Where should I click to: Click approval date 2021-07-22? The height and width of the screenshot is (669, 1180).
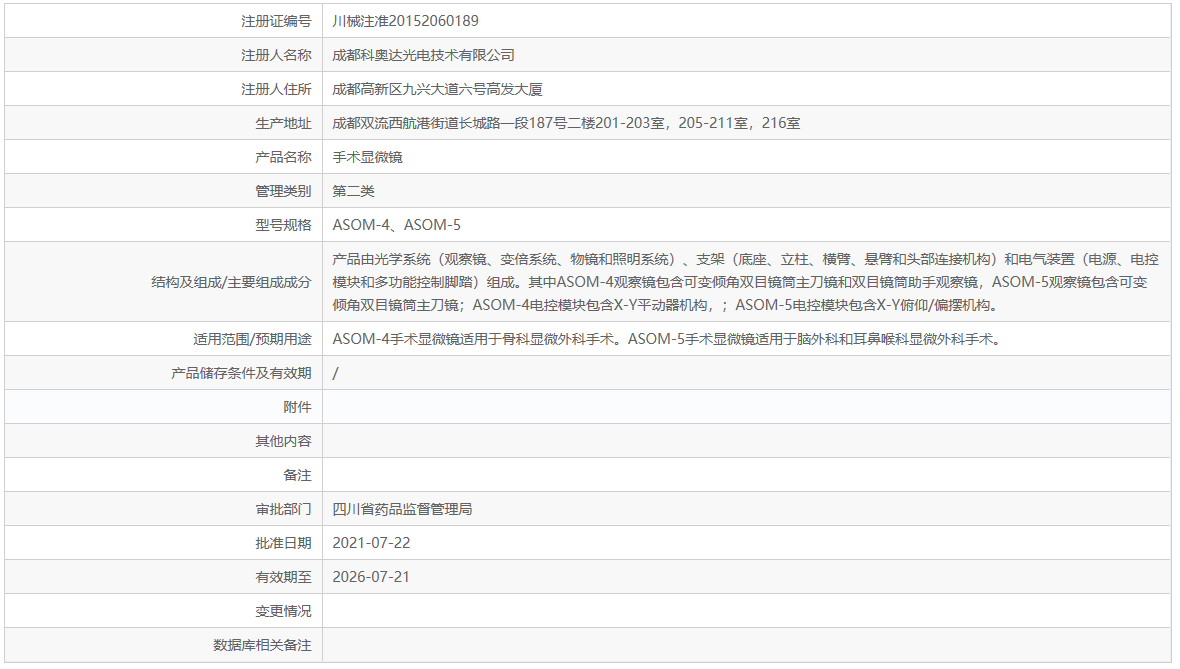click(x=371, y=543)
